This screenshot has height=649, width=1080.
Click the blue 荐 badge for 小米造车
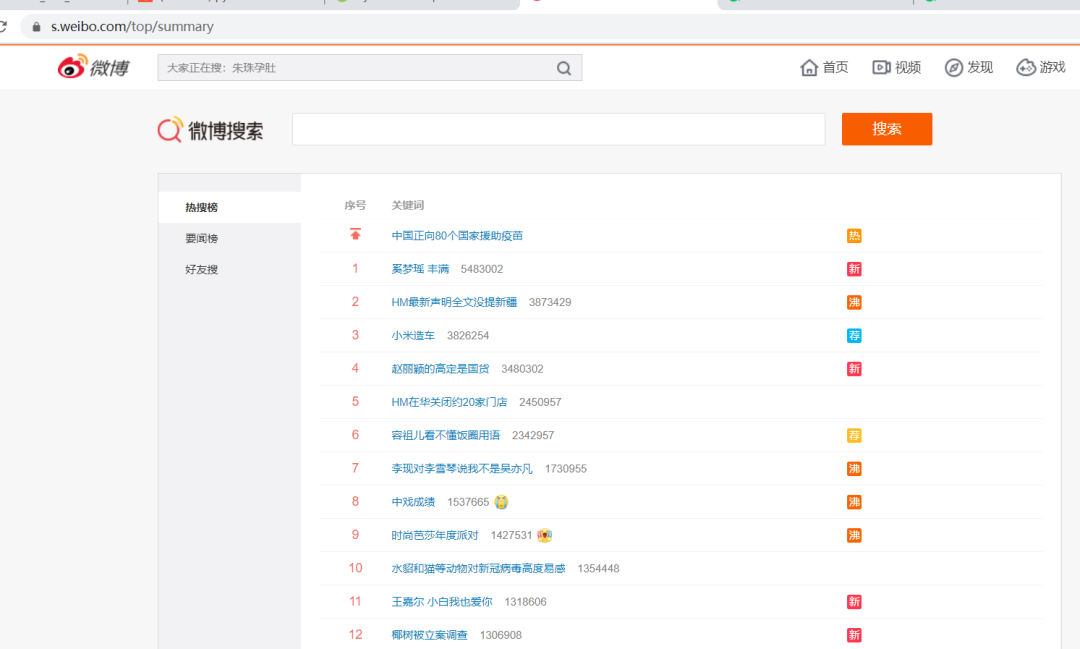click(x=854, y=336)
